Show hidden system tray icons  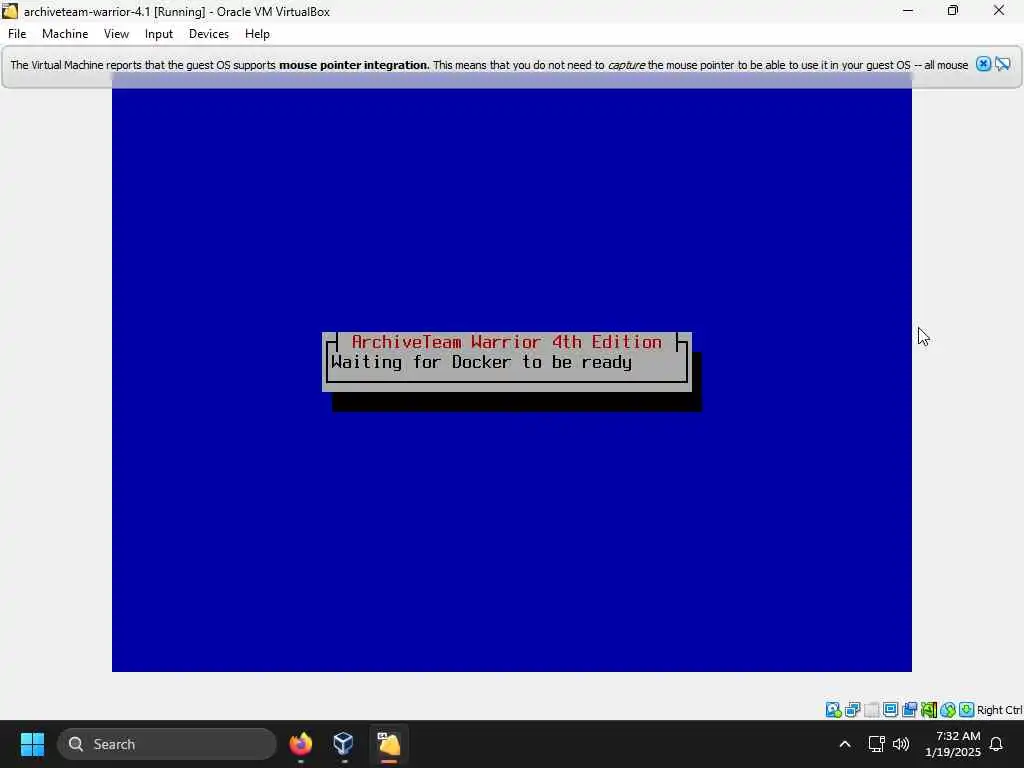tap(844, 744)
